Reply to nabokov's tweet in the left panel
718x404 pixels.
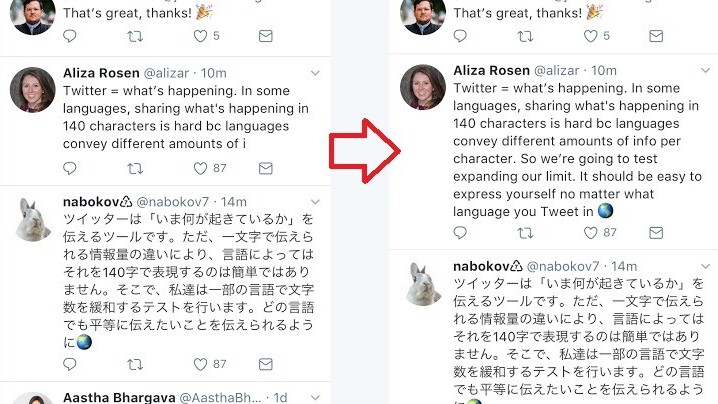coord(69,364)
